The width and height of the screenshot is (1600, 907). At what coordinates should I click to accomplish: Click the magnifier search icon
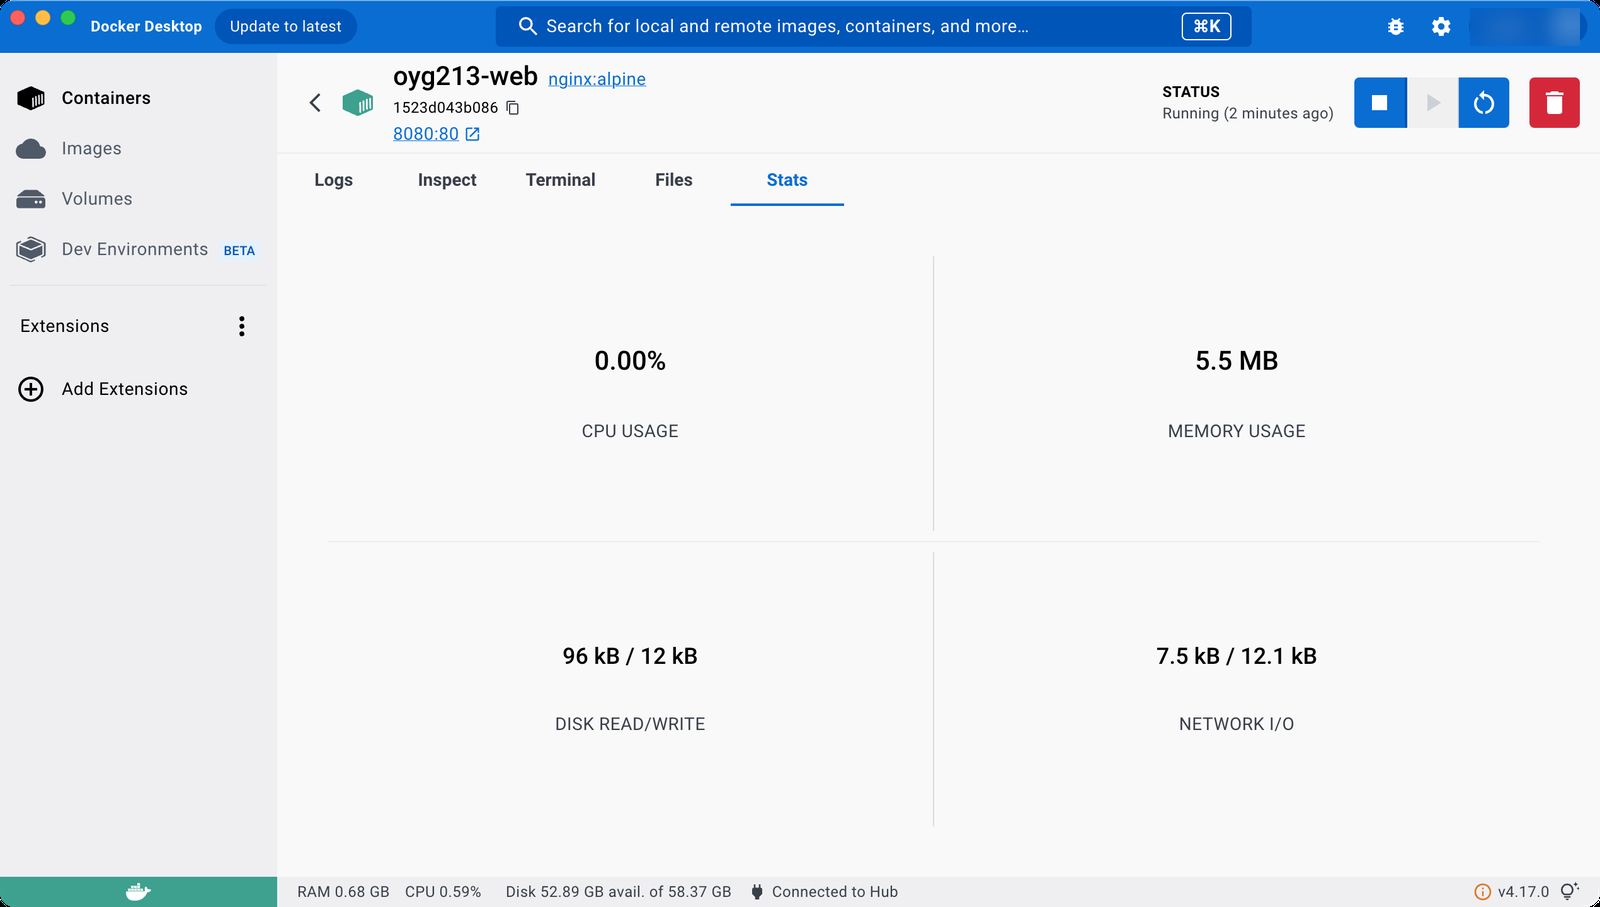click(528, 26)
